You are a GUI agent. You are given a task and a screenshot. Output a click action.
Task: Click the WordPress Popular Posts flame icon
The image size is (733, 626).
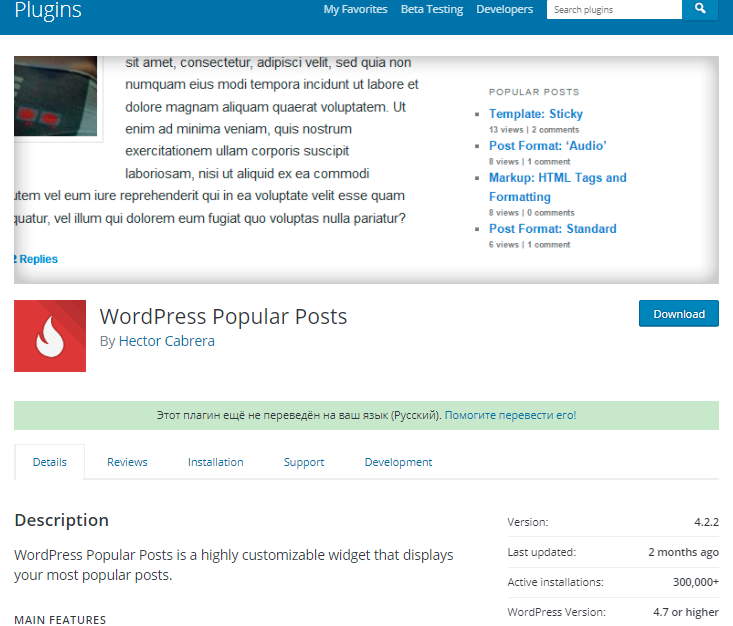coord(50,336)
